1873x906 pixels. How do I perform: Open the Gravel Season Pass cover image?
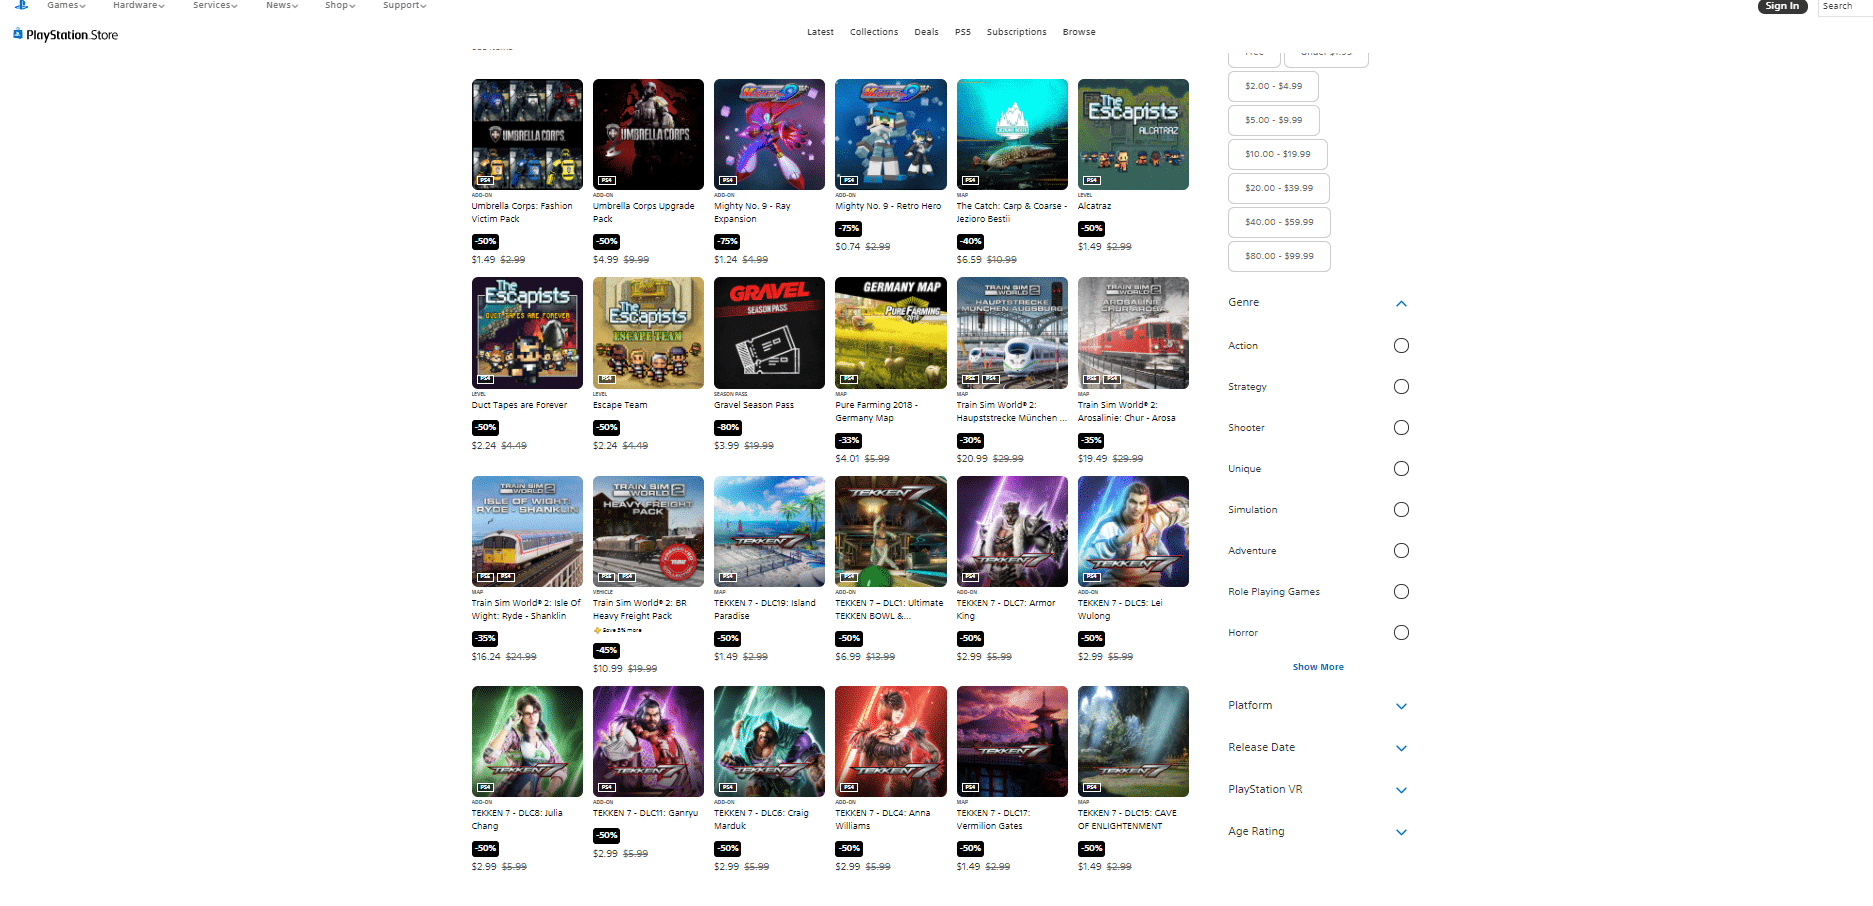(x=769, y=333)
